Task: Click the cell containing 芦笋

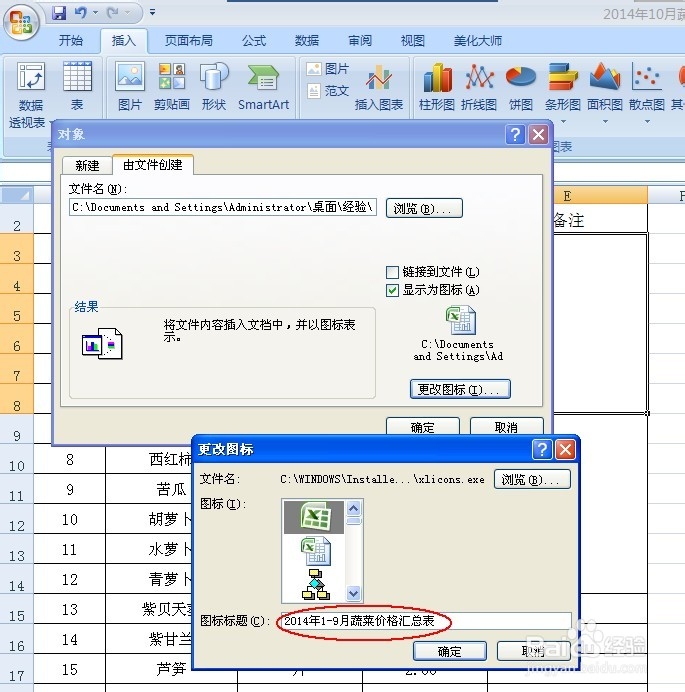Action: (x=149, y=669)
